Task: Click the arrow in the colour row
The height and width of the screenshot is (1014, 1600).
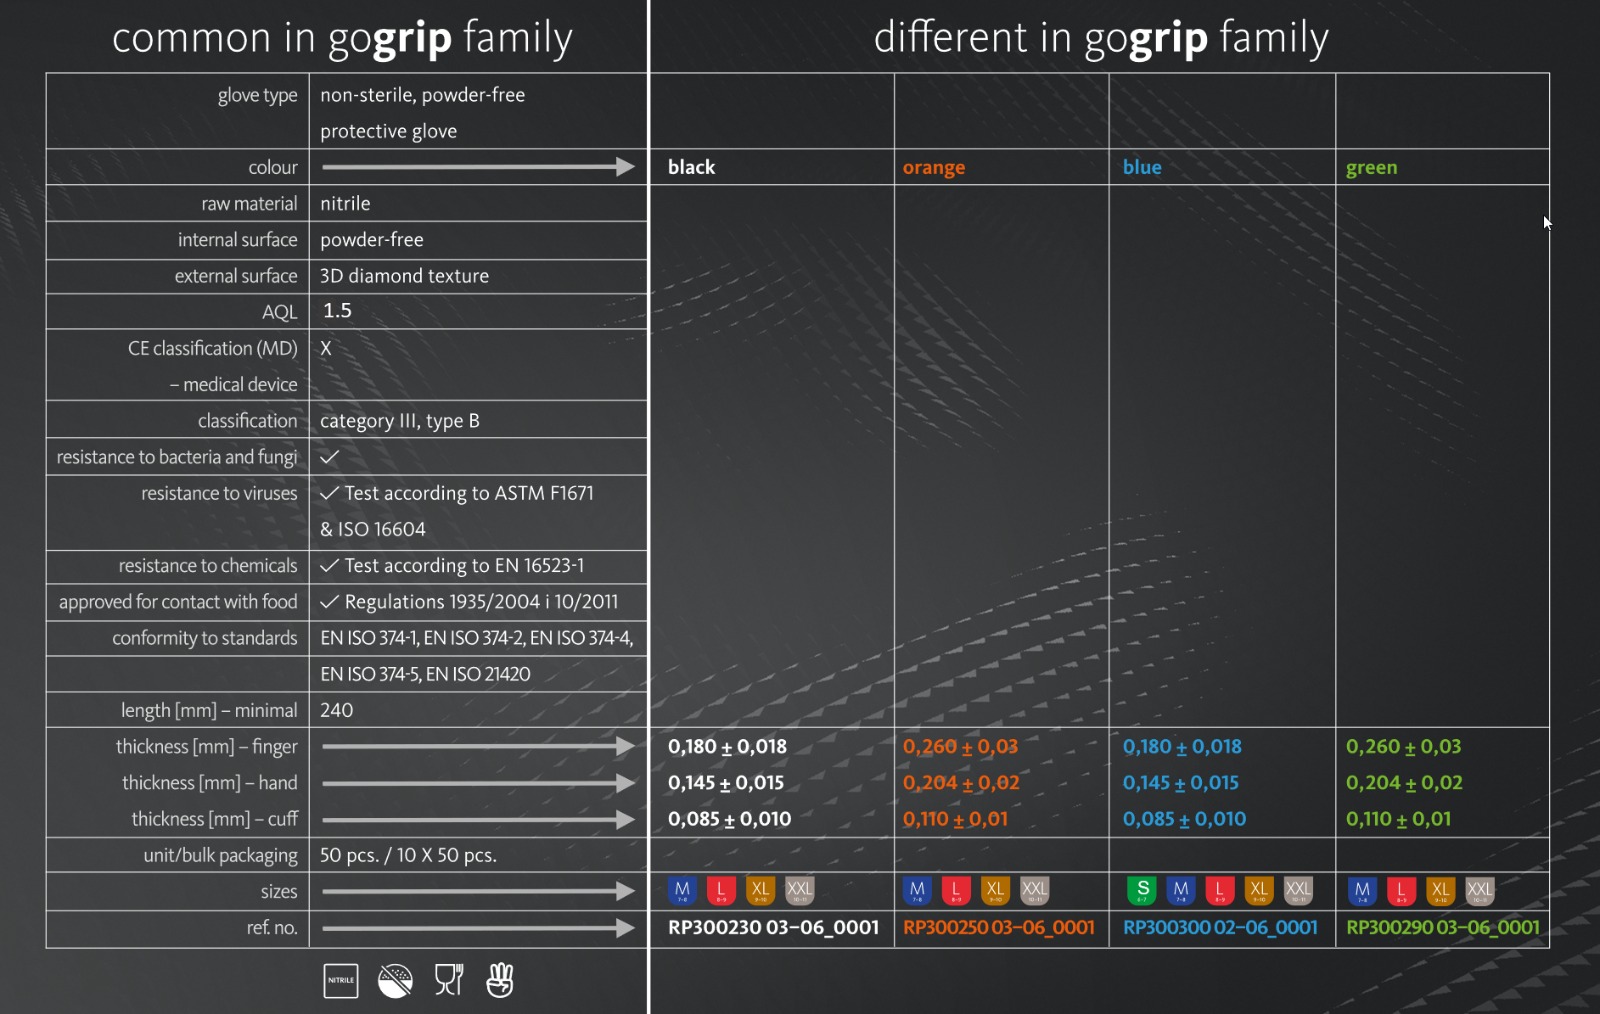Action: coord(478,167)
